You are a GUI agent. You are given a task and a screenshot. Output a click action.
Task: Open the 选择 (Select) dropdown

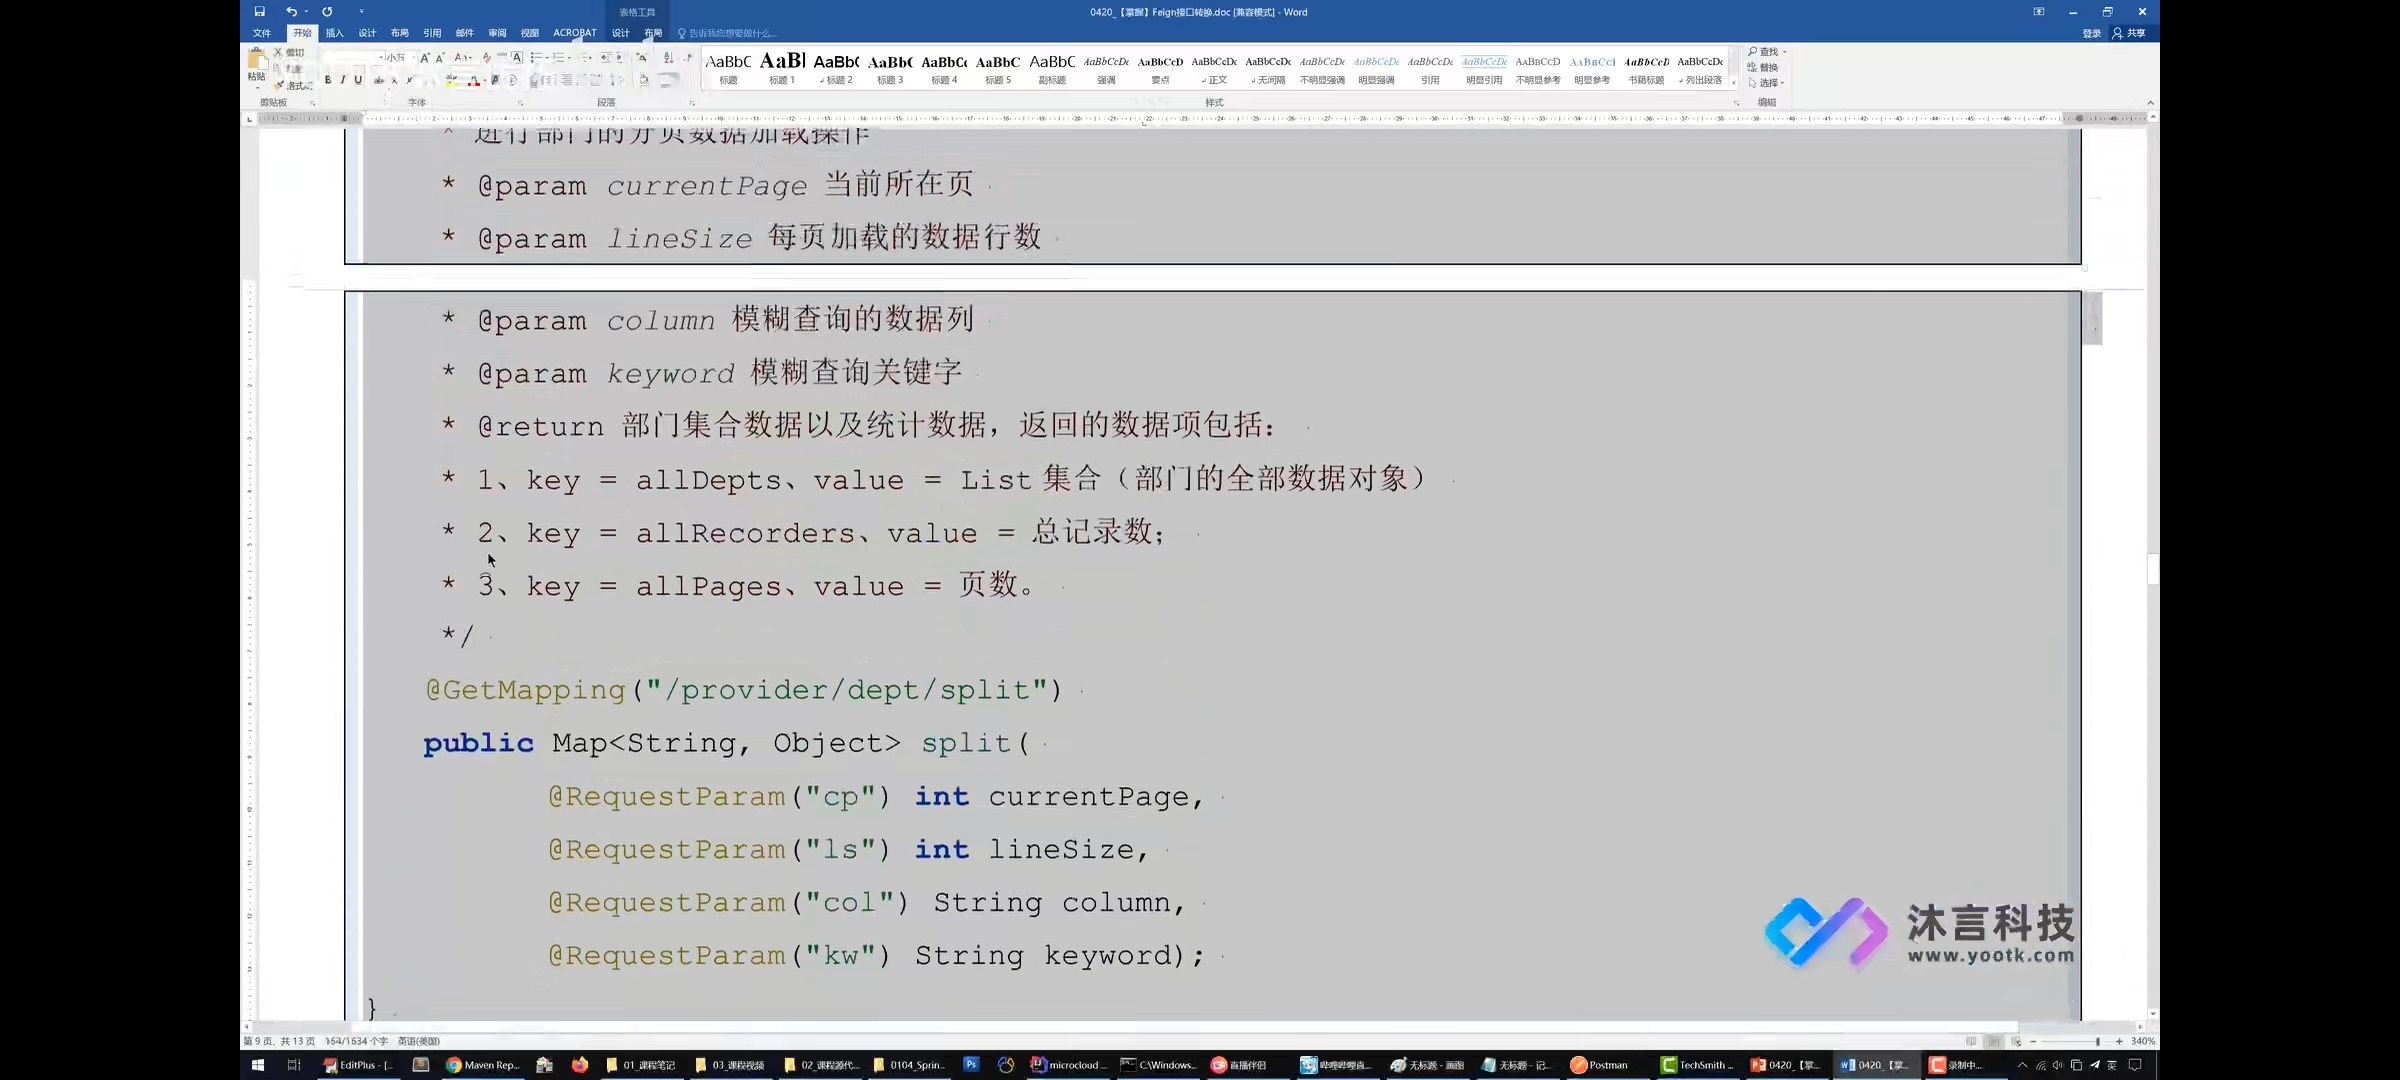tap(1766, 83)
